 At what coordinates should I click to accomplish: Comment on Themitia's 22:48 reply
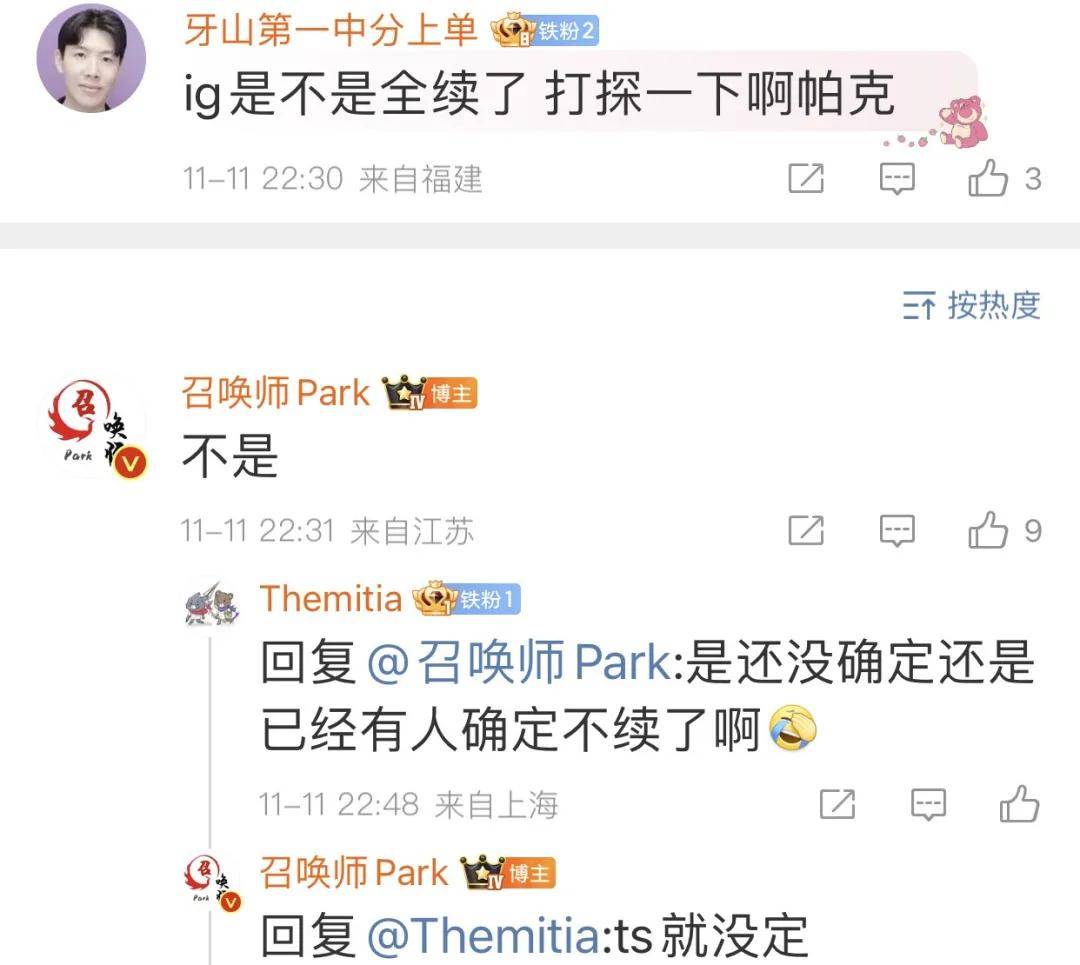(x=928, y=804)
